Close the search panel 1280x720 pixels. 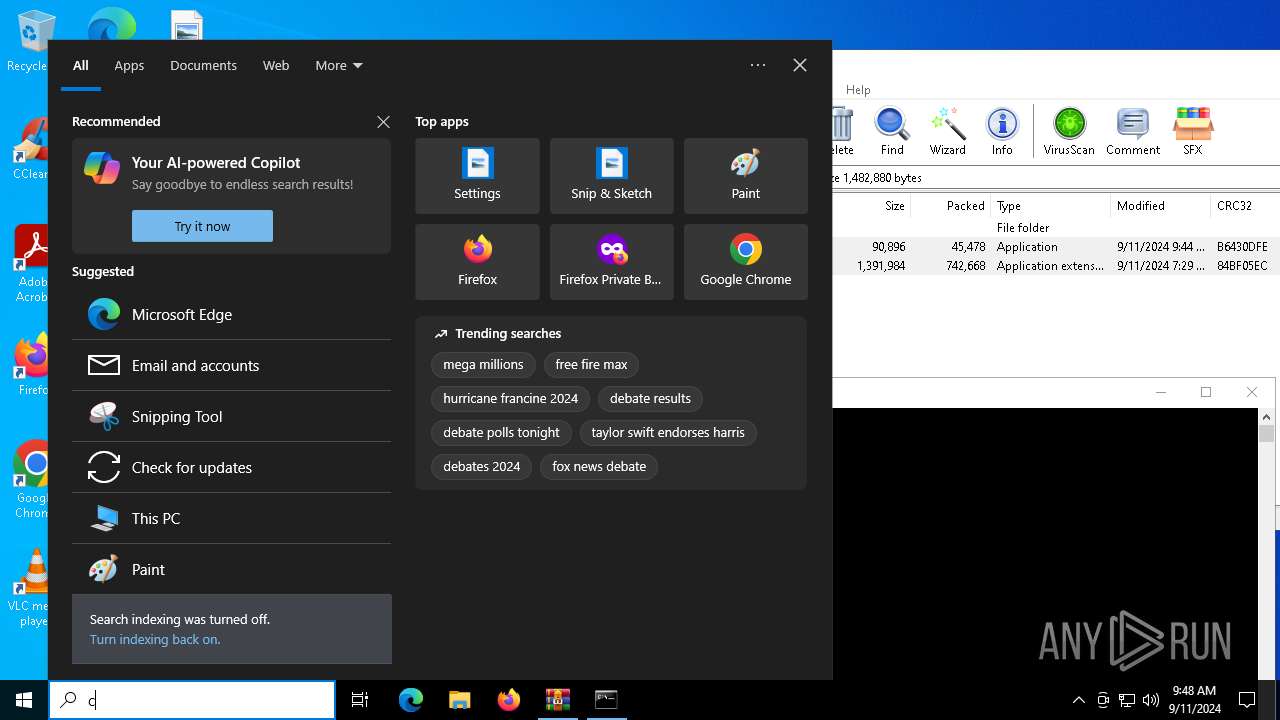799,65
